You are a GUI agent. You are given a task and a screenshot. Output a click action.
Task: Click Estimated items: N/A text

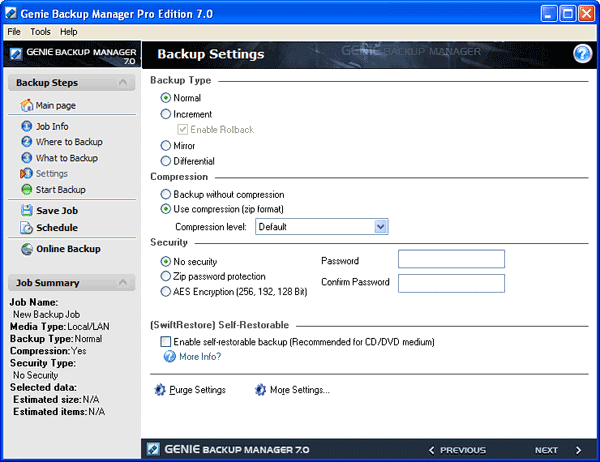59,412
